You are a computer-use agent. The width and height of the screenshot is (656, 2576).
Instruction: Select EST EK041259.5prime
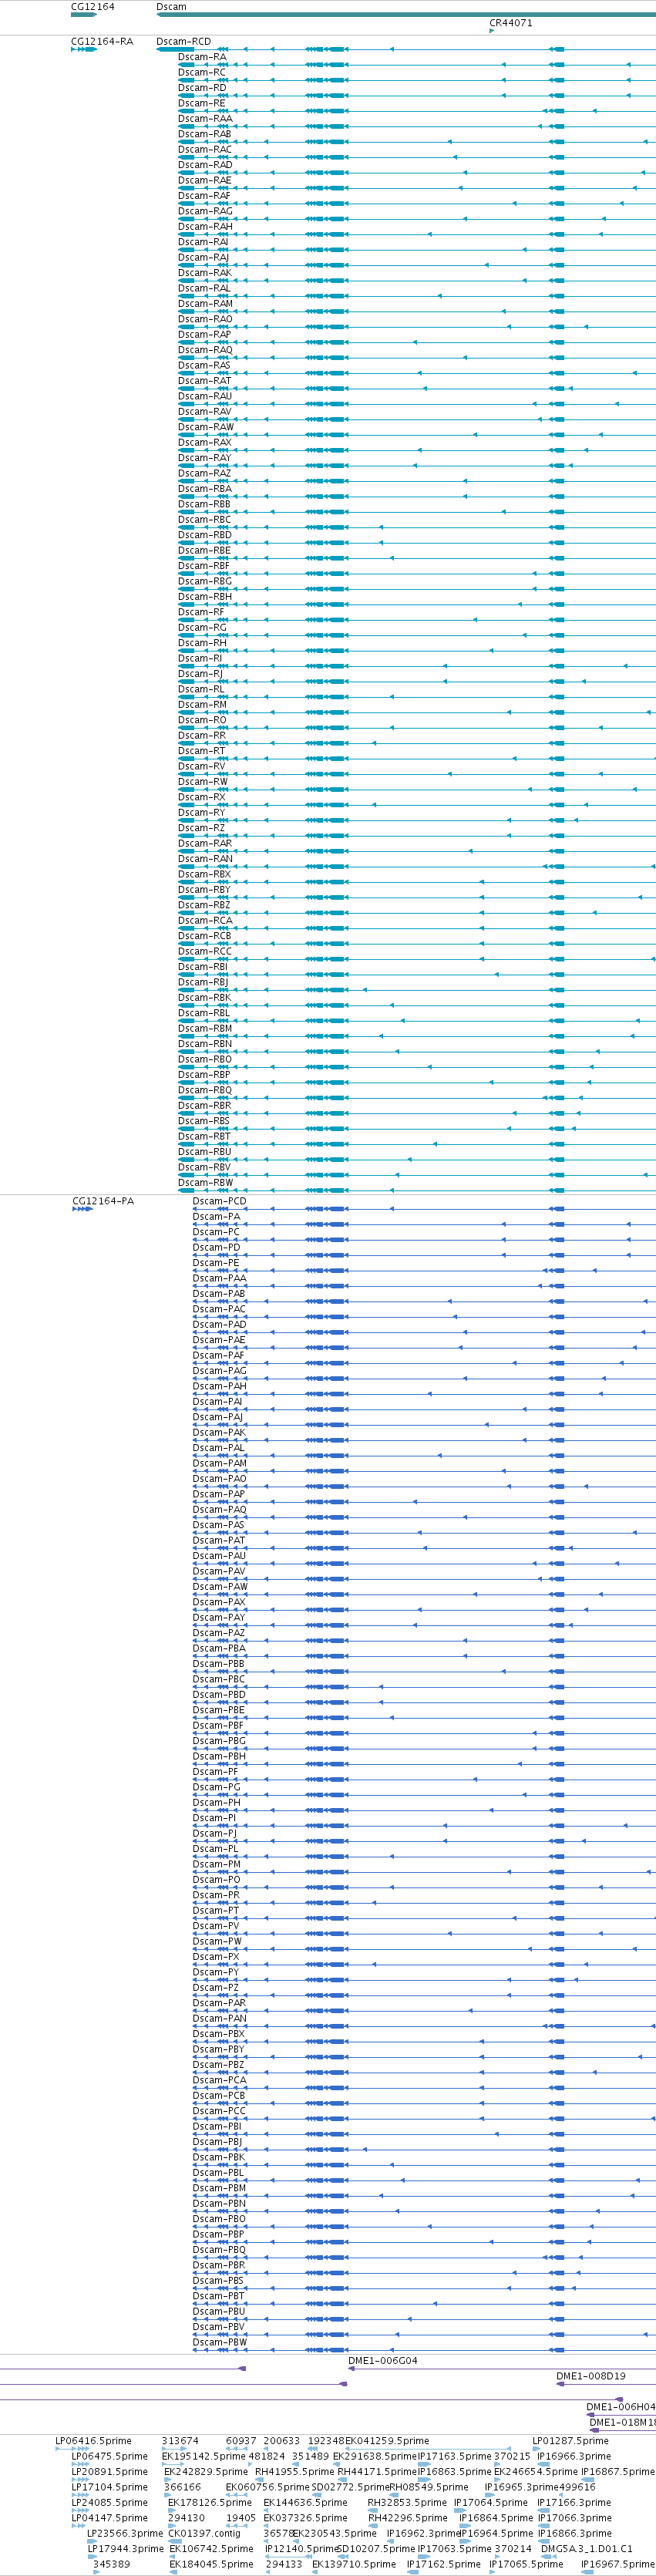click(x=387, y=2440)
